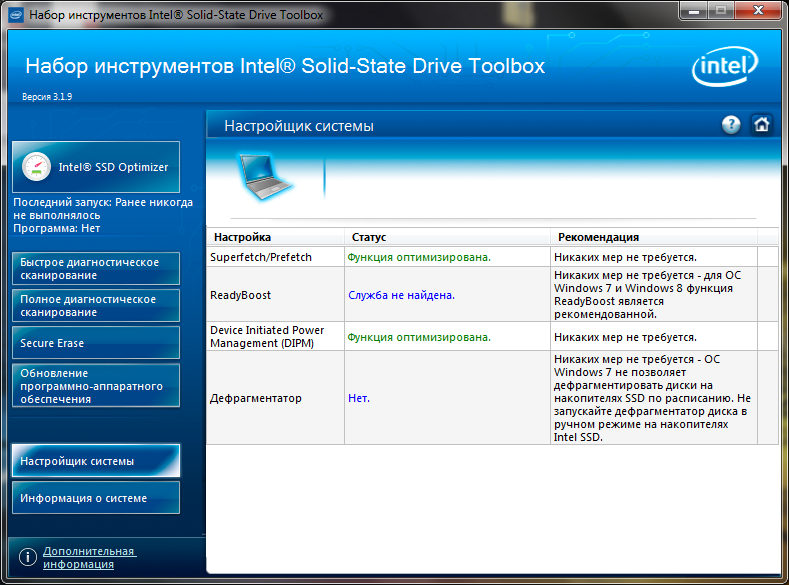
Task: Click the Последний запуск status text
Action: click(x=103, y=209)
